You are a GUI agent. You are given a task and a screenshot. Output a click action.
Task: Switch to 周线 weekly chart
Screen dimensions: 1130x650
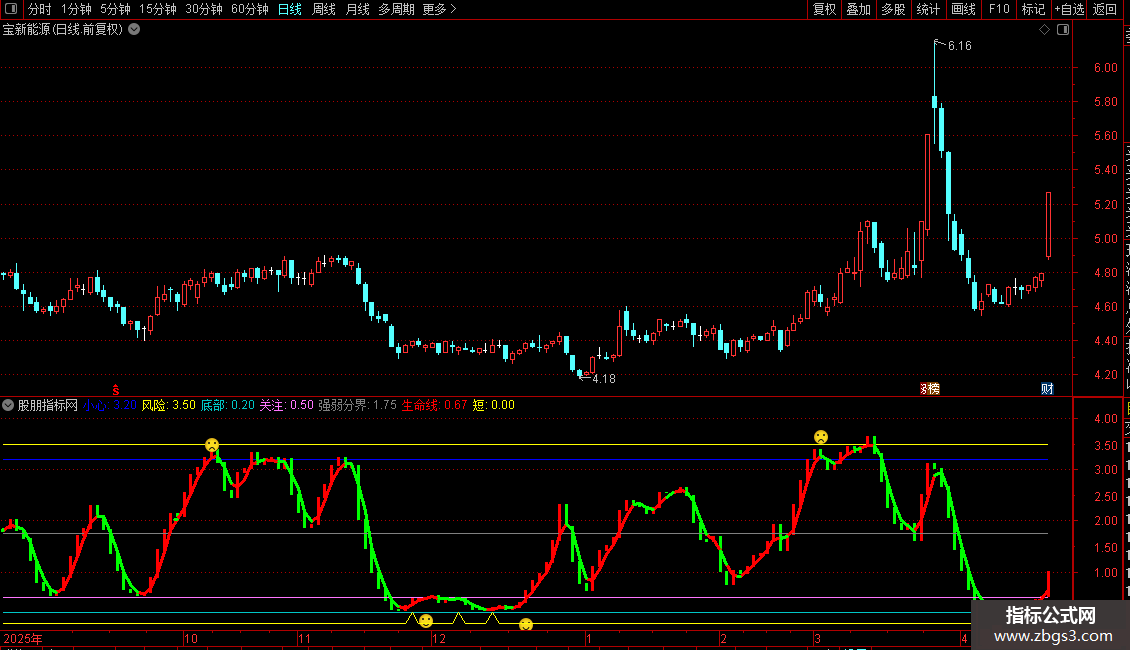tap(324, 9)
